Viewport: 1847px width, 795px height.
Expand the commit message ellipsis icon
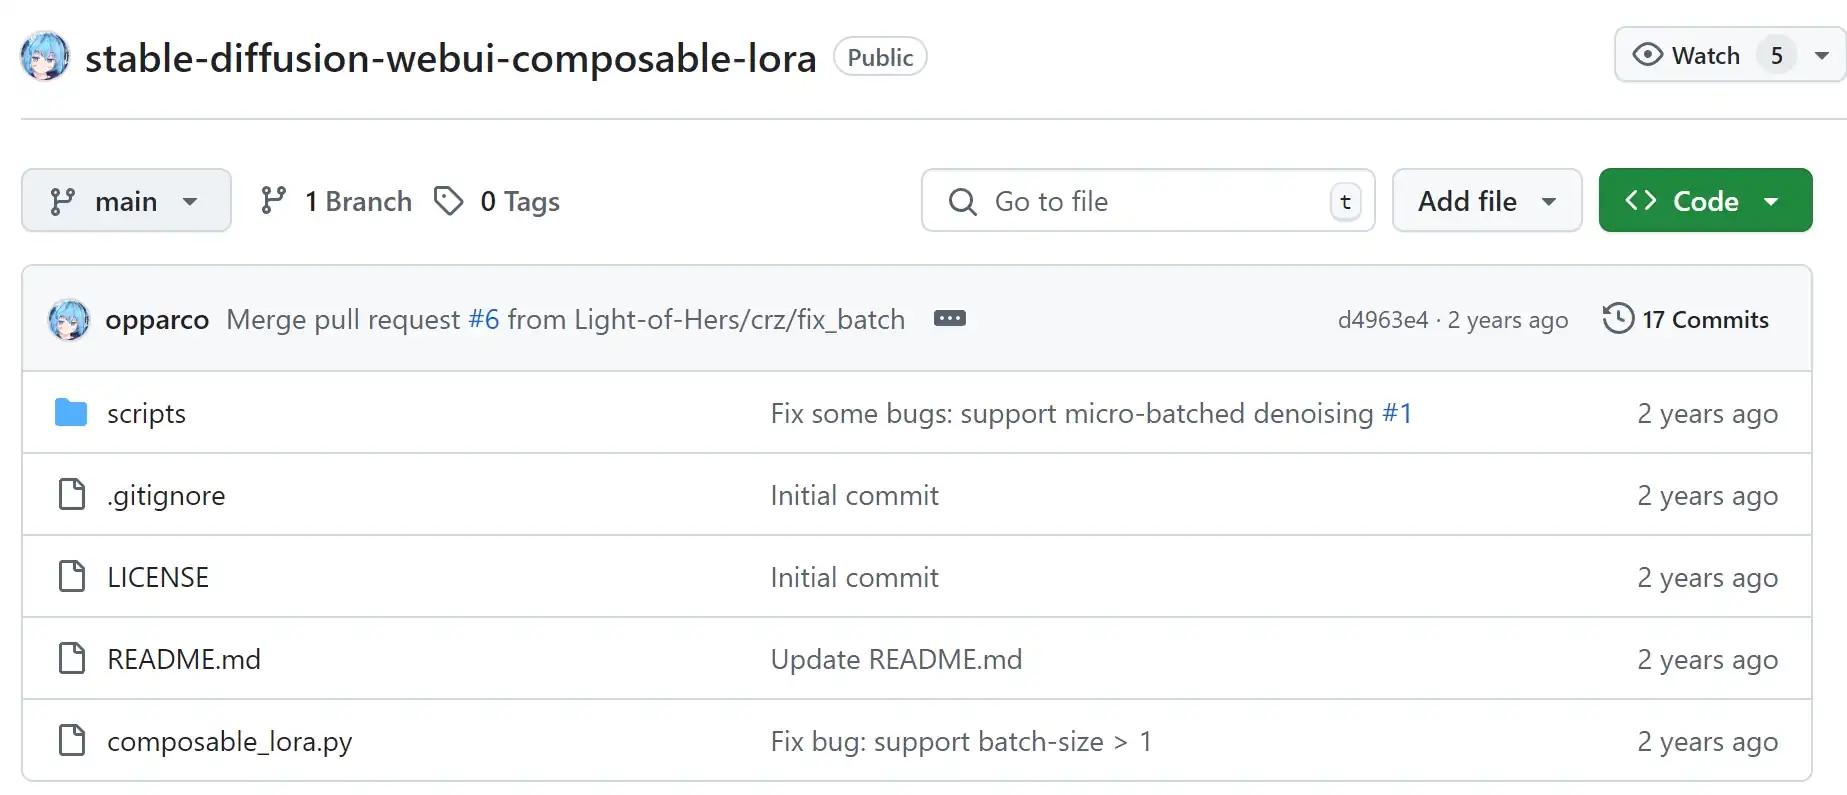(950, 318)
